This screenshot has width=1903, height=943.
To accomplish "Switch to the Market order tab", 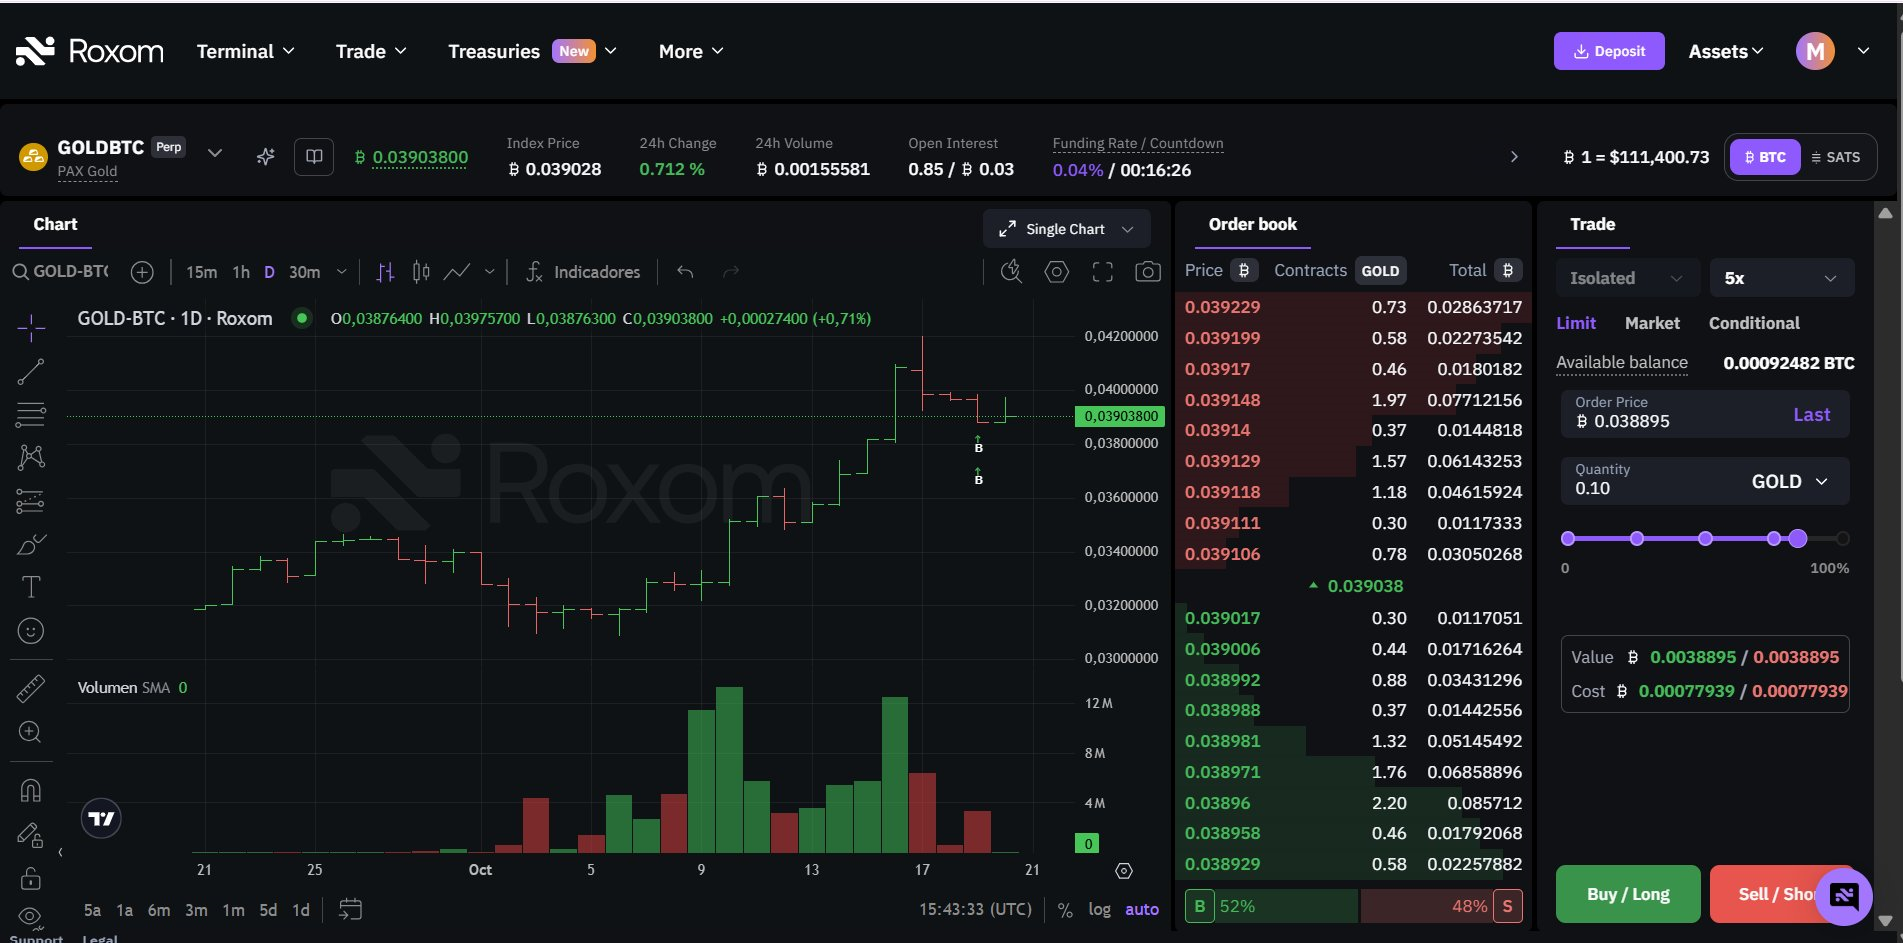I will [1651, 323].
